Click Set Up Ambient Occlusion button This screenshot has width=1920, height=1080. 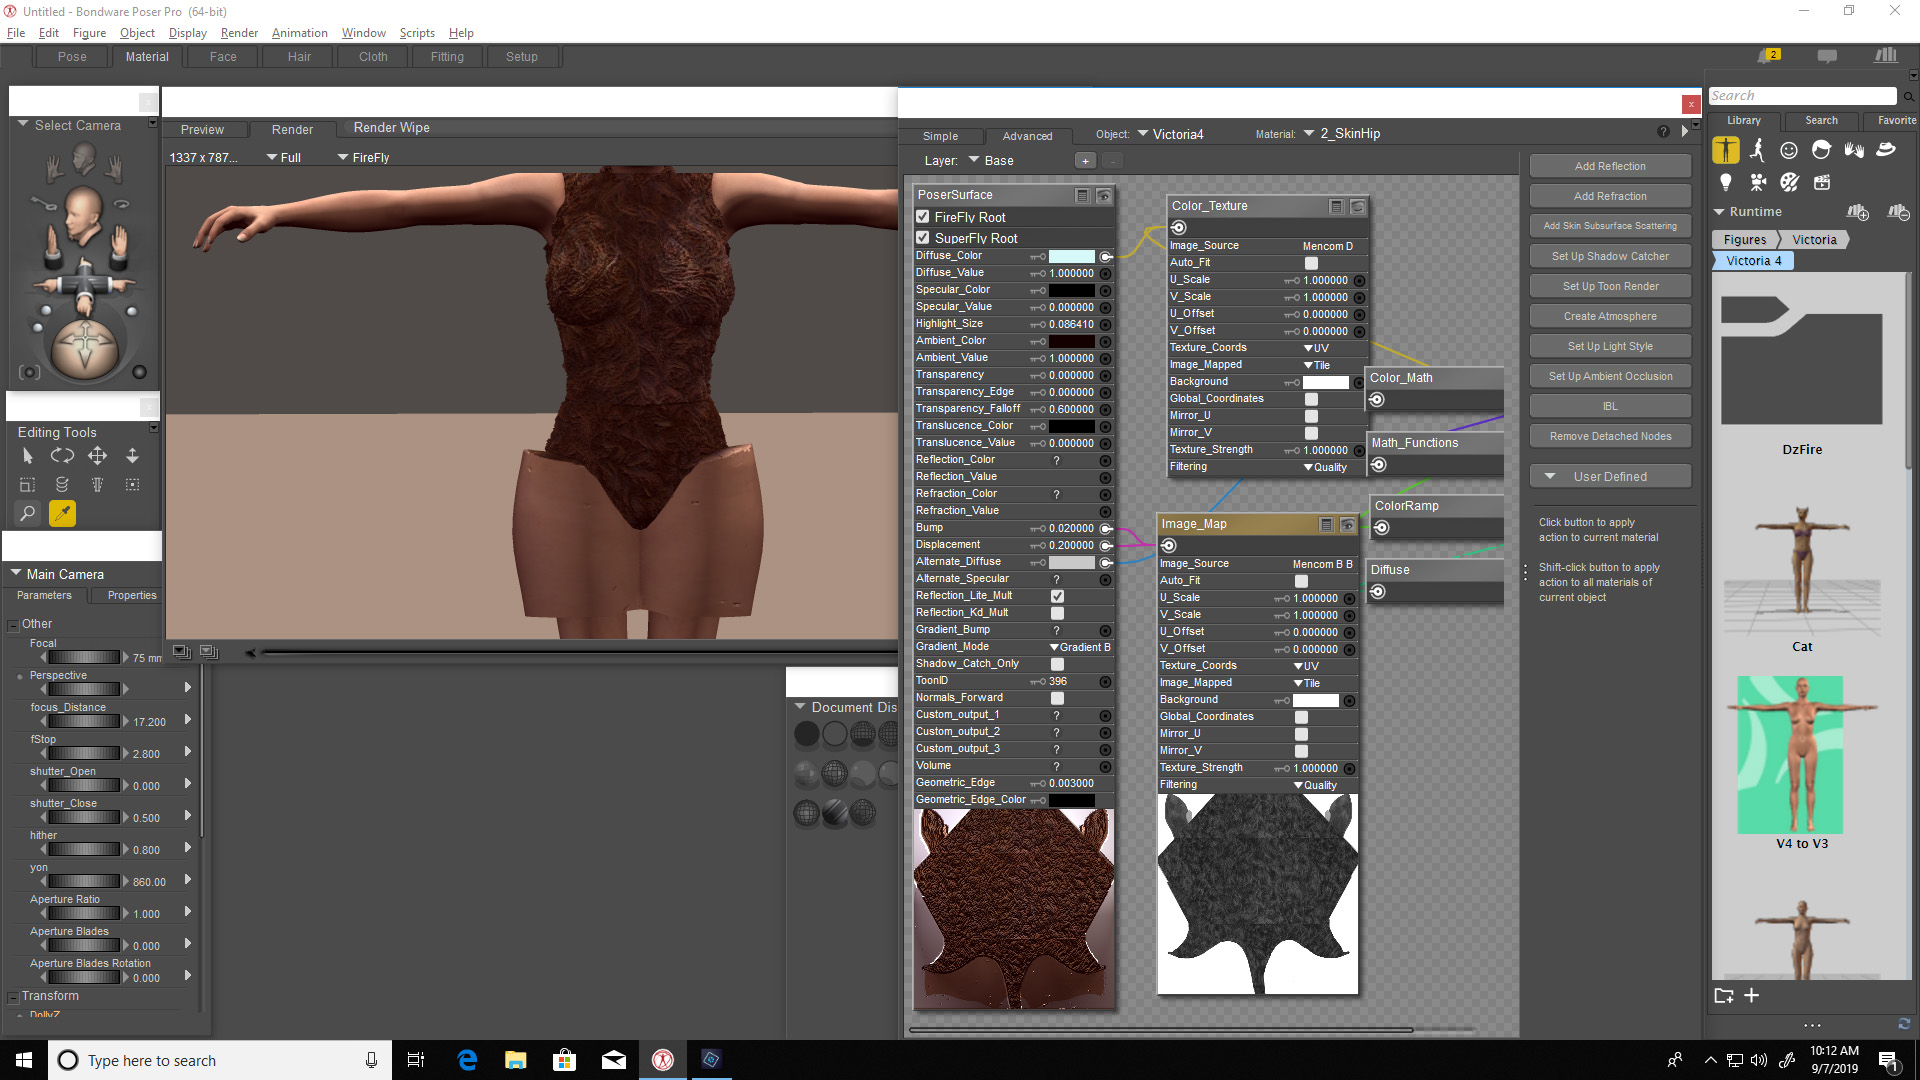tap(1609, 376)
